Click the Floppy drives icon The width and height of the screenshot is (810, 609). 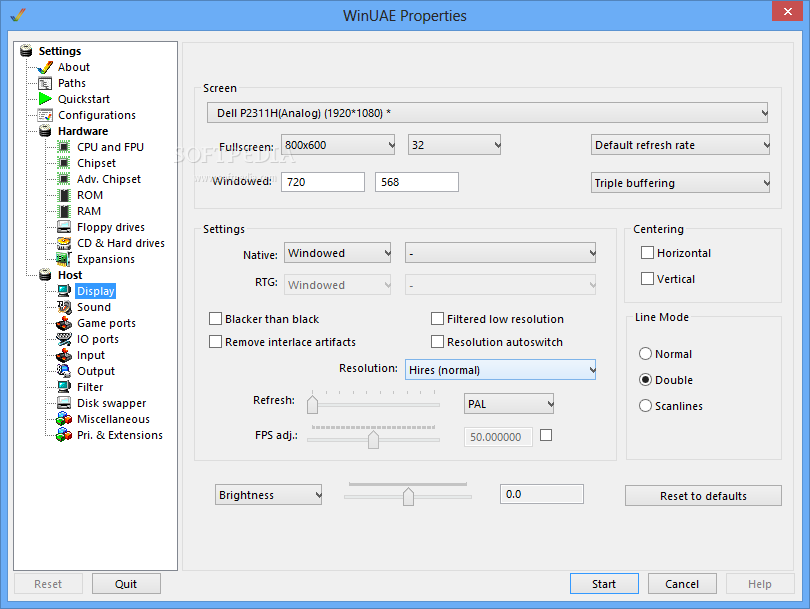tap(64, 227)
